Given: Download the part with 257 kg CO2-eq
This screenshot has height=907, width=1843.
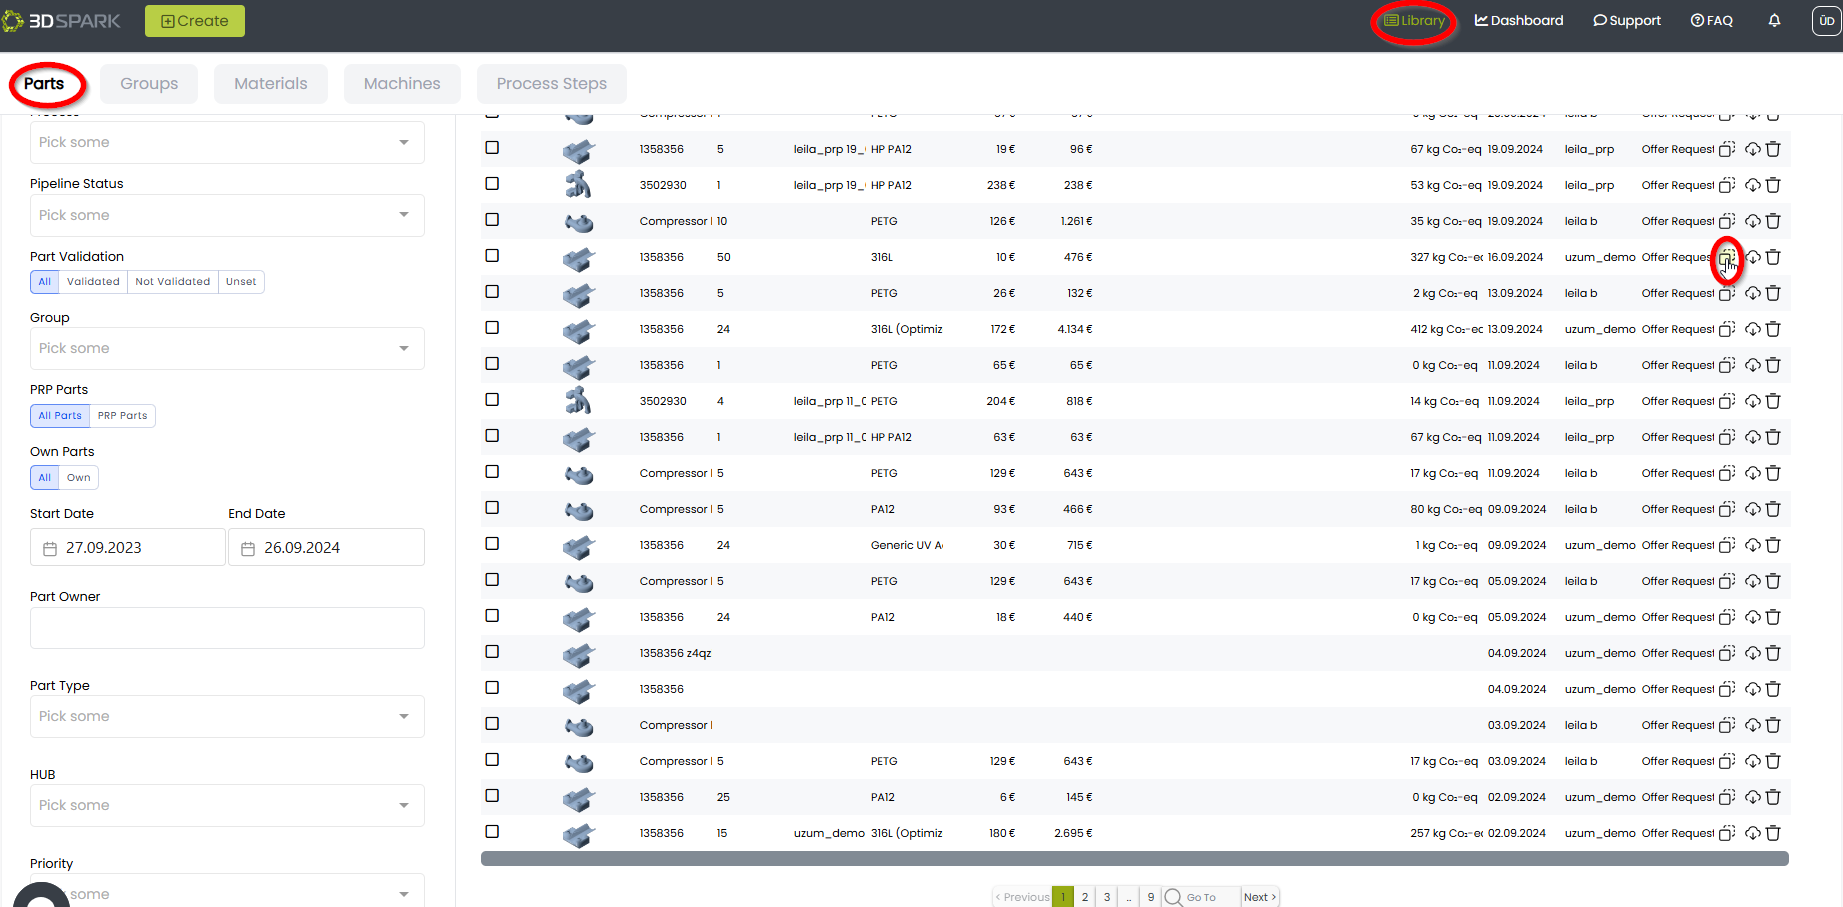Looking at the screenshot, I should (x=1753, y=833).
